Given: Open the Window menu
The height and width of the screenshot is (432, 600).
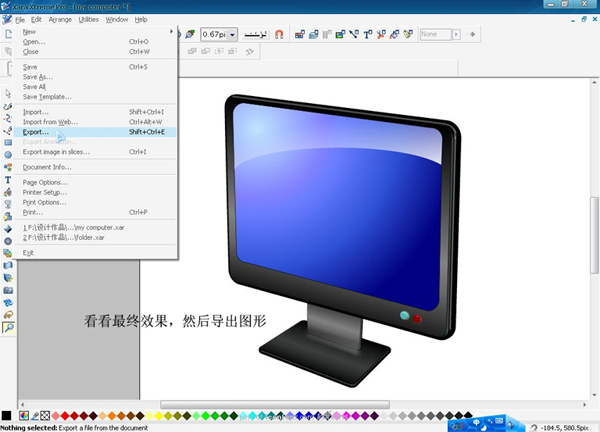Looking at the screenshot, I should pos(117,20).
